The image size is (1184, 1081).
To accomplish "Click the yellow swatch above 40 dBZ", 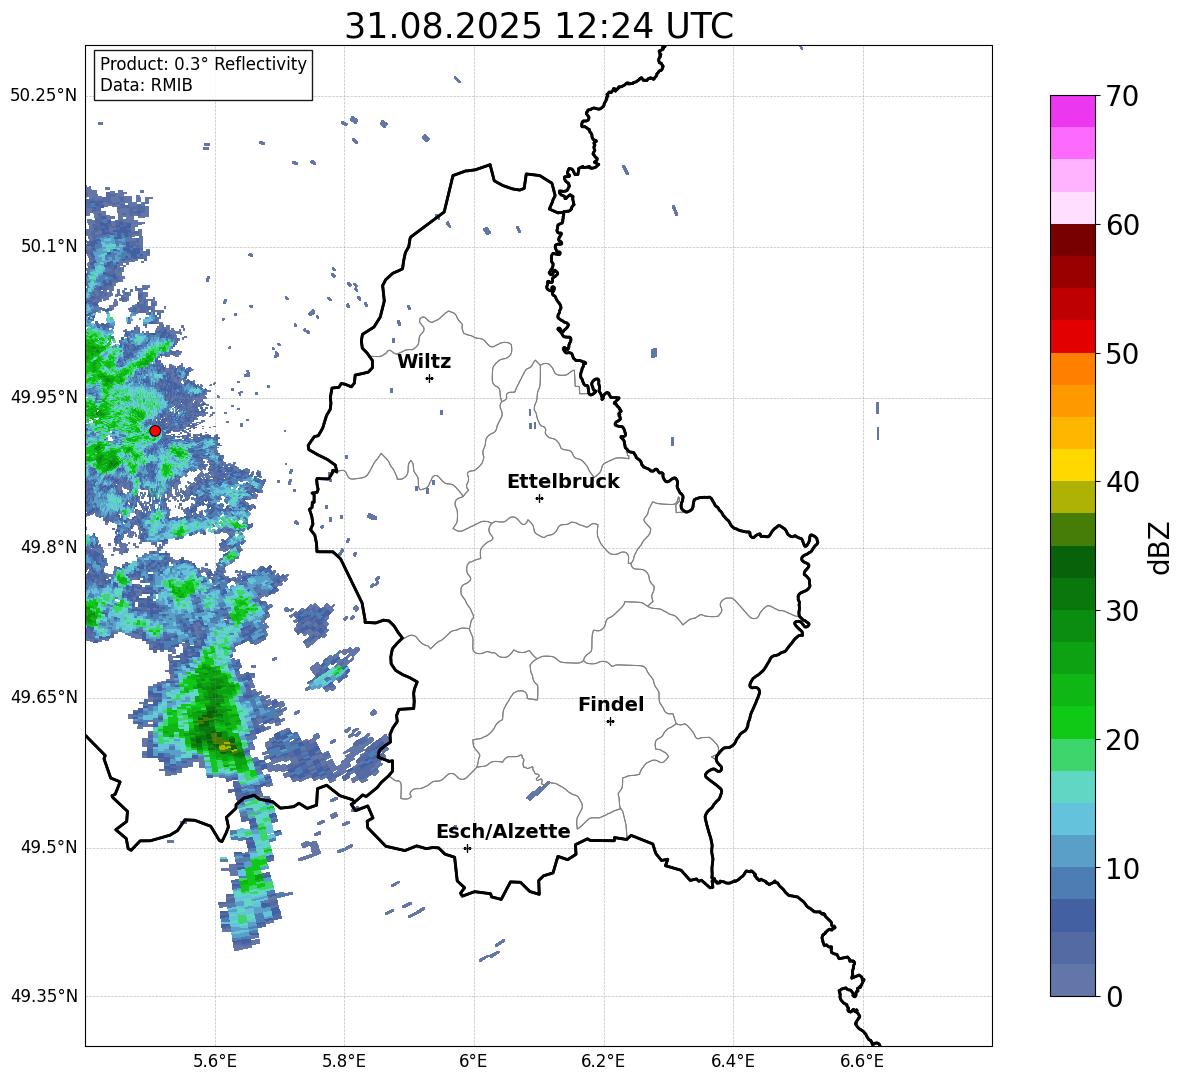I will 1072,465.
